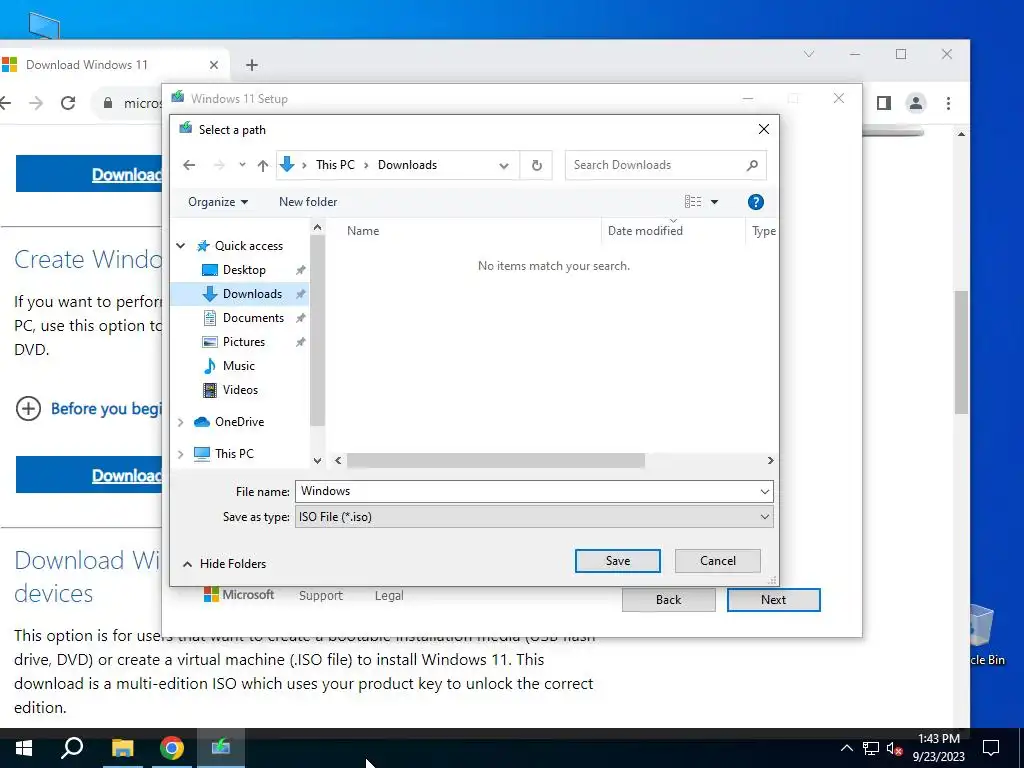Viewport: 1024px width, 768px height.
Task: Collapse the folder pane with Hide Folders
Action: [x=224, y=564]
